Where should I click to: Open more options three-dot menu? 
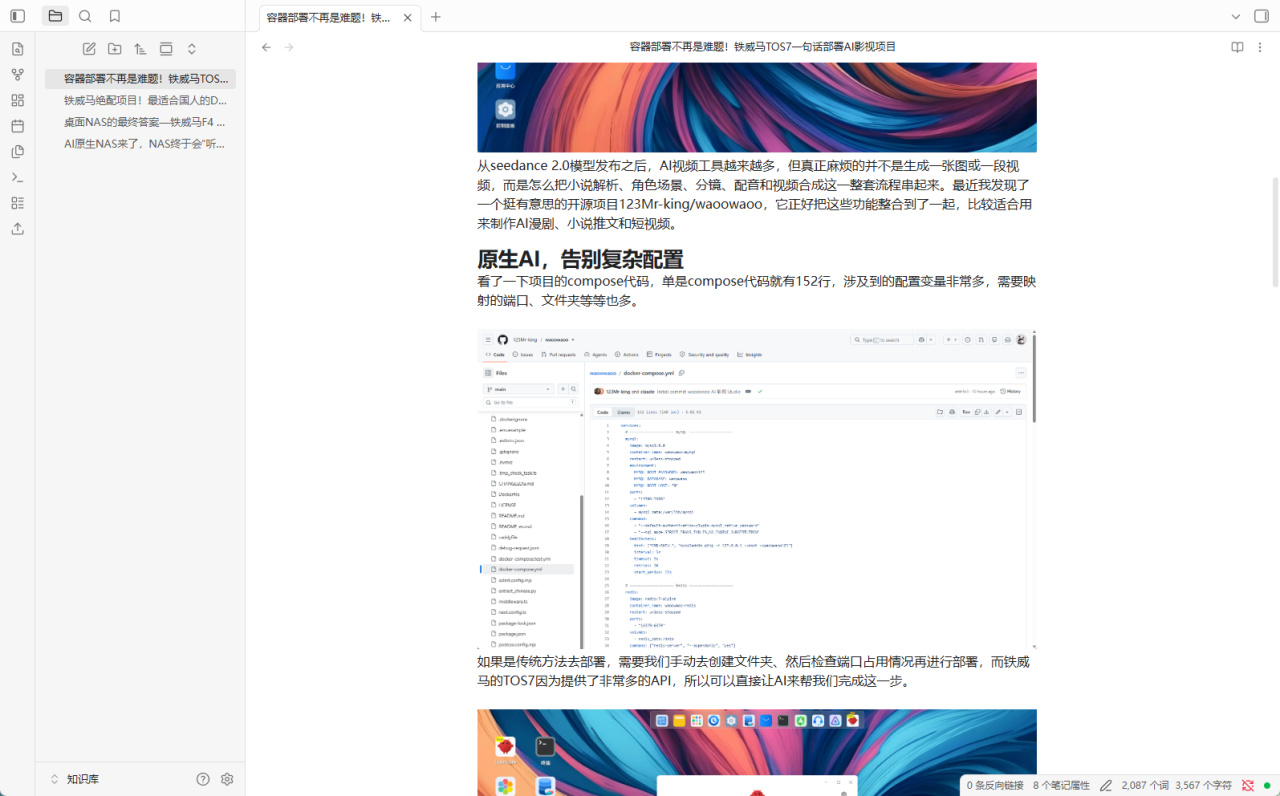click(1261, 47)
